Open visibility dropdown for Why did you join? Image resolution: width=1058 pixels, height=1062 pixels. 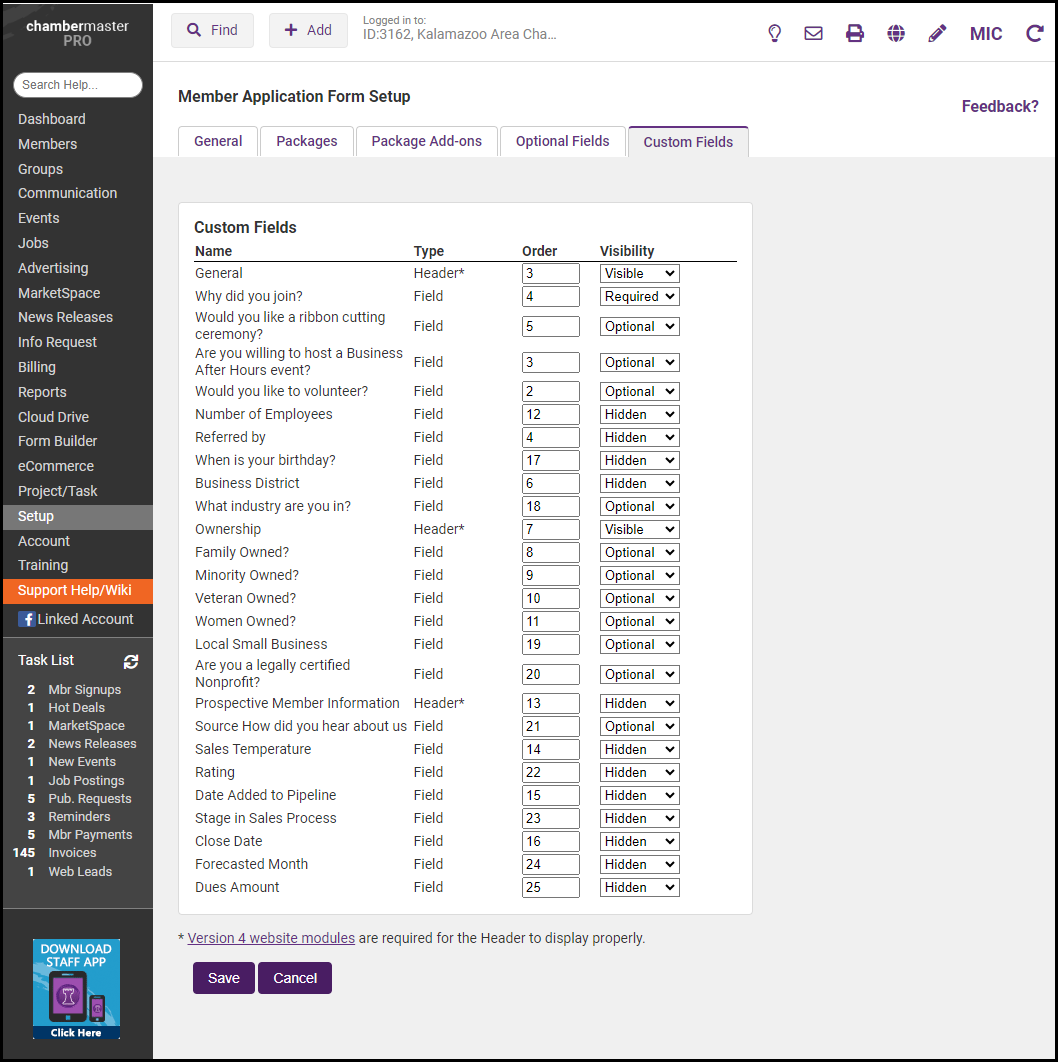click(x=639, y=297)
